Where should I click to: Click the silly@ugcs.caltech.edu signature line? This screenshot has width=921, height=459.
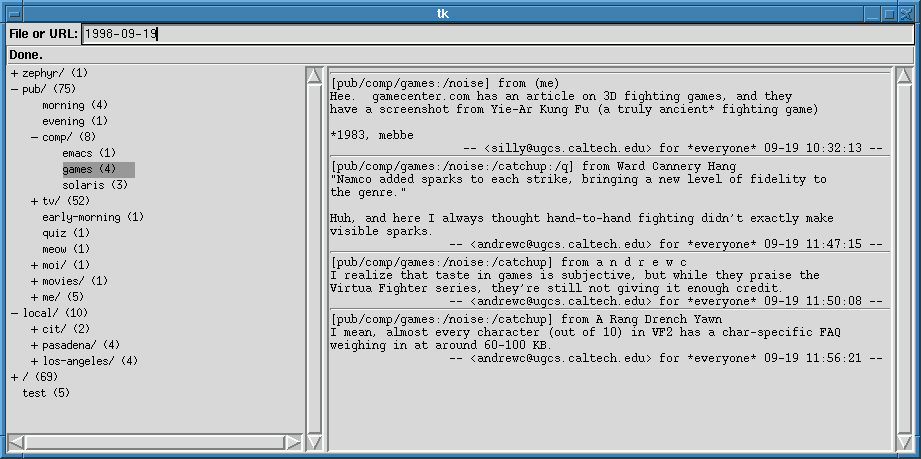[x=673, y=148]
